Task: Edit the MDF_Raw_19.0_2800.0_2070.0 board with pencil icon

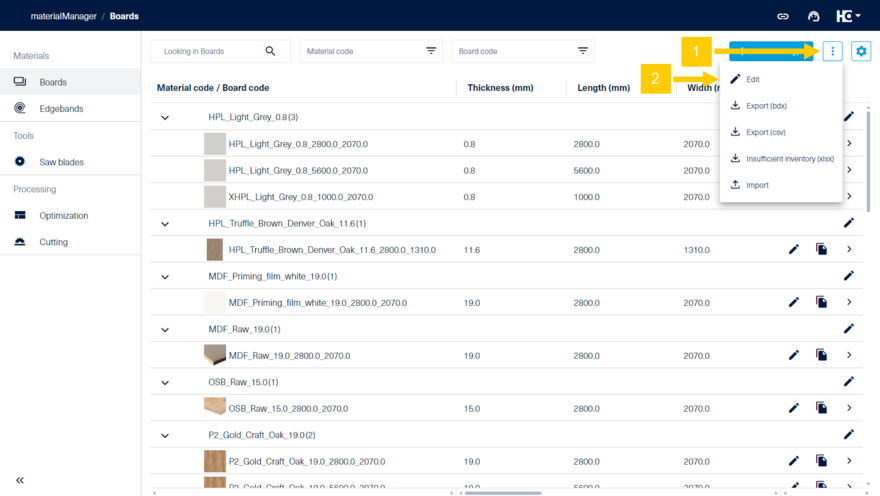Action: 794,355
